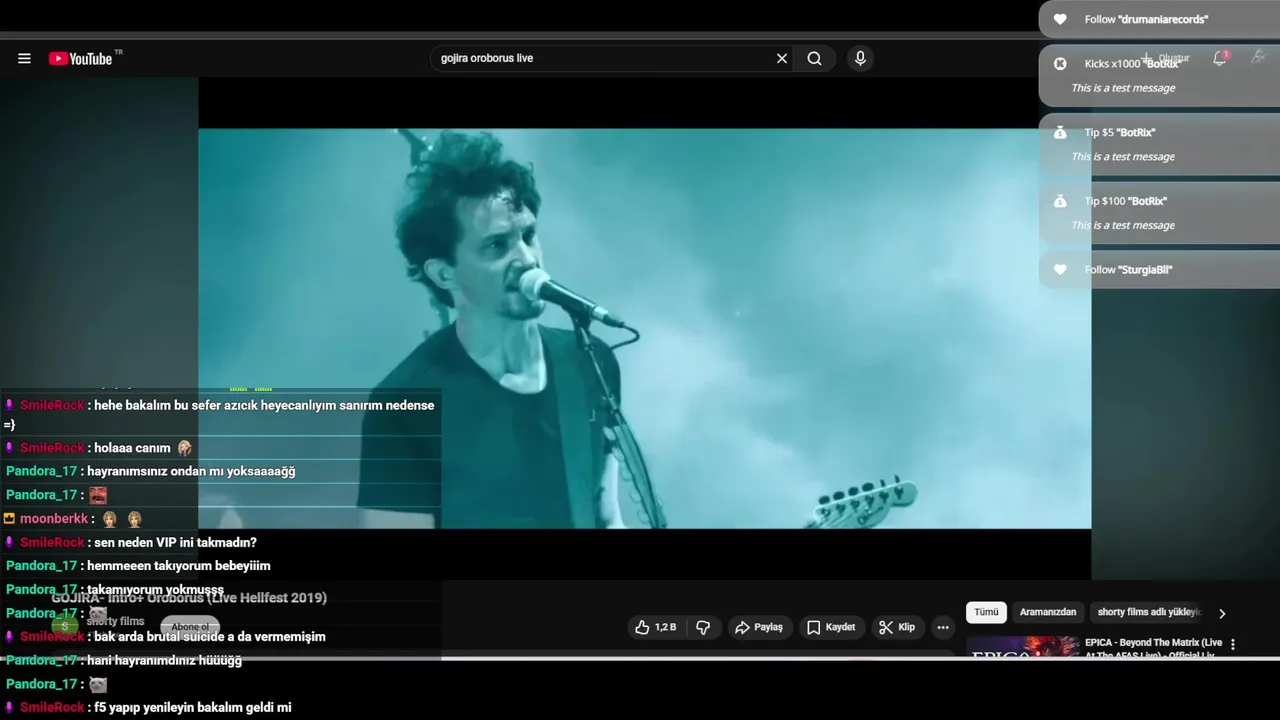
Task: Click the mic badge next to 'sen neden VIP'
Action: tap(9, 543)
